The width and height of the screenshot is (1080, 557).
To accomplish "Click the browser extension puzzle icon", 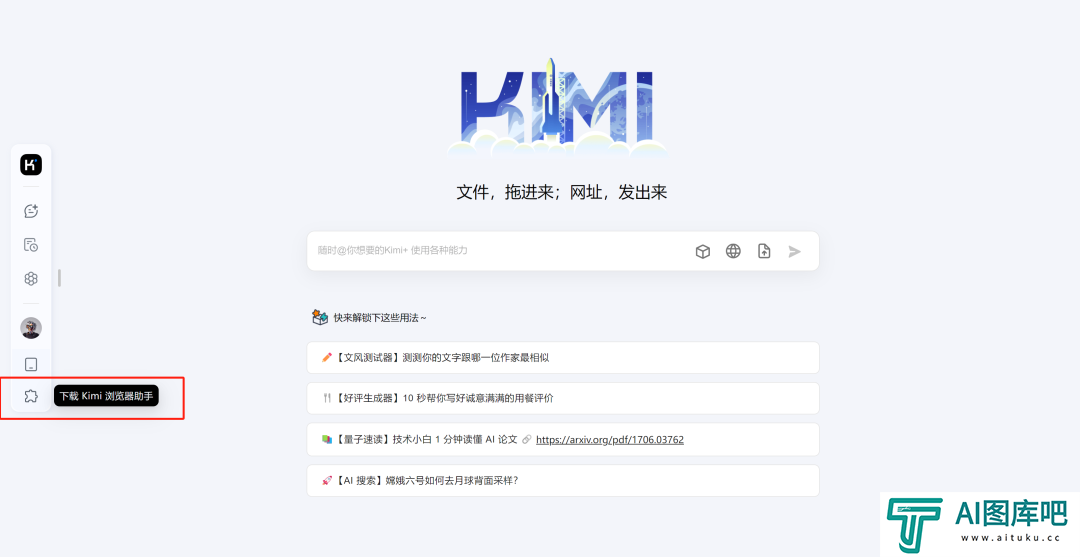I will coord(31,396).
